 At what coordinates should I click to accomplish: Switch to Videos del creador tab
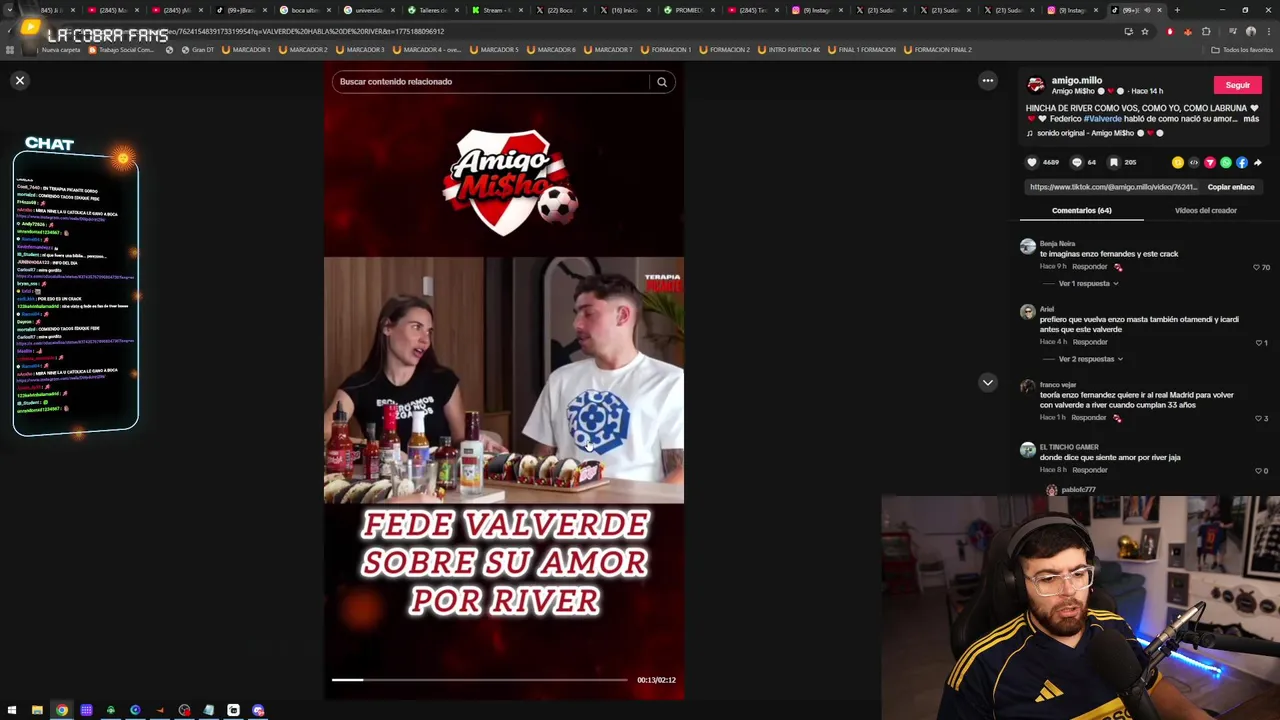(1205, 211)
